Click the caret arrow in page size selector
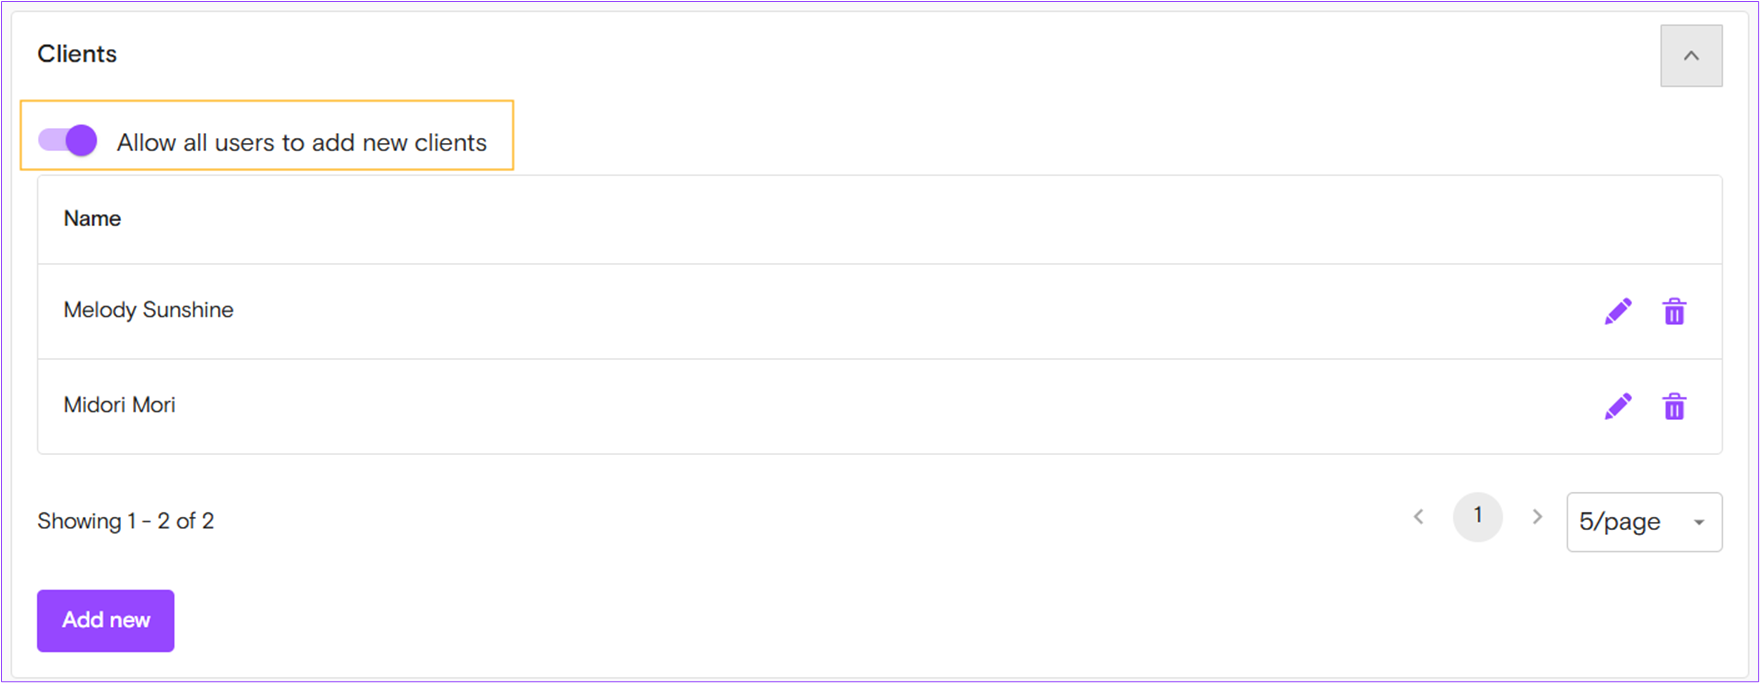 [1699, 523]
